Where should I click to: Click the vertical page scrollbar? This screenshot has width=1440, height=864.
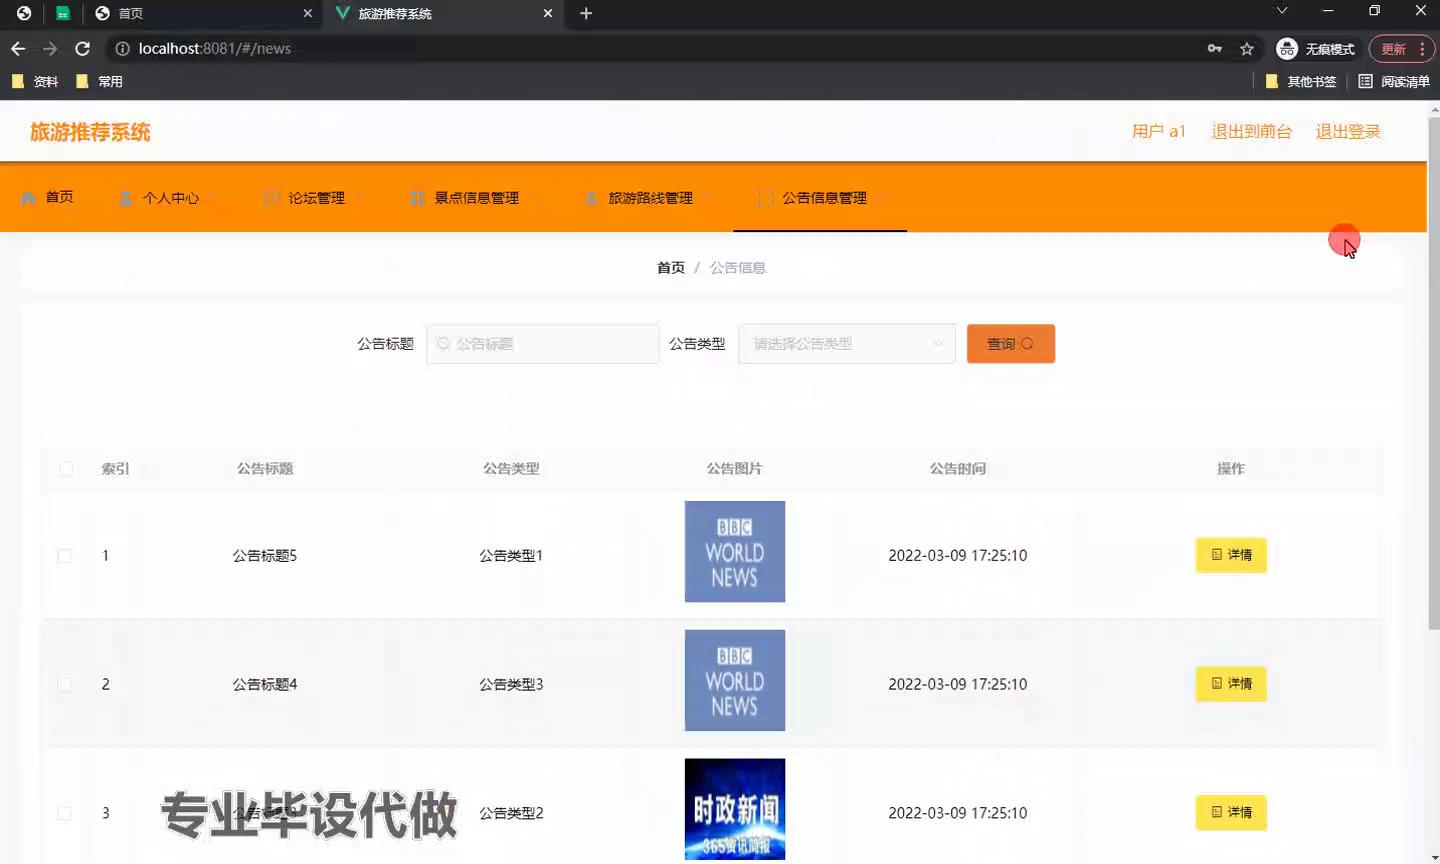pyautogui.click(x=1433, y=380)
